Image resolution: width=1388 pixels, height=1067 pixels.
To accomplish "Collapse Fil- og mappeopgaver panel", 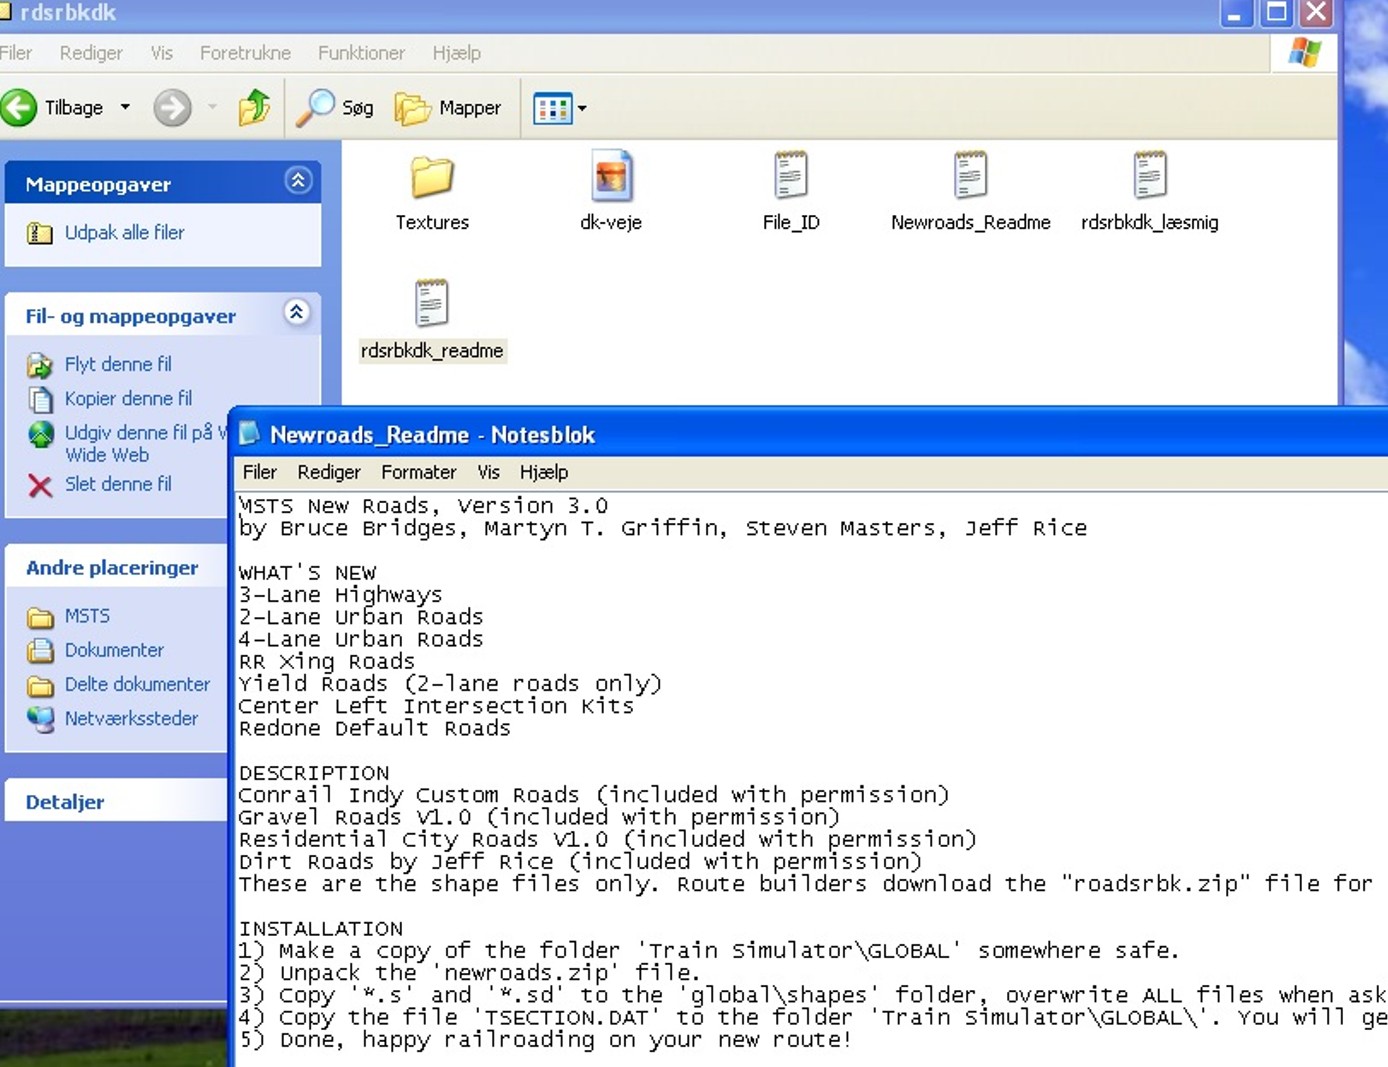I will (x=296, y=312).
